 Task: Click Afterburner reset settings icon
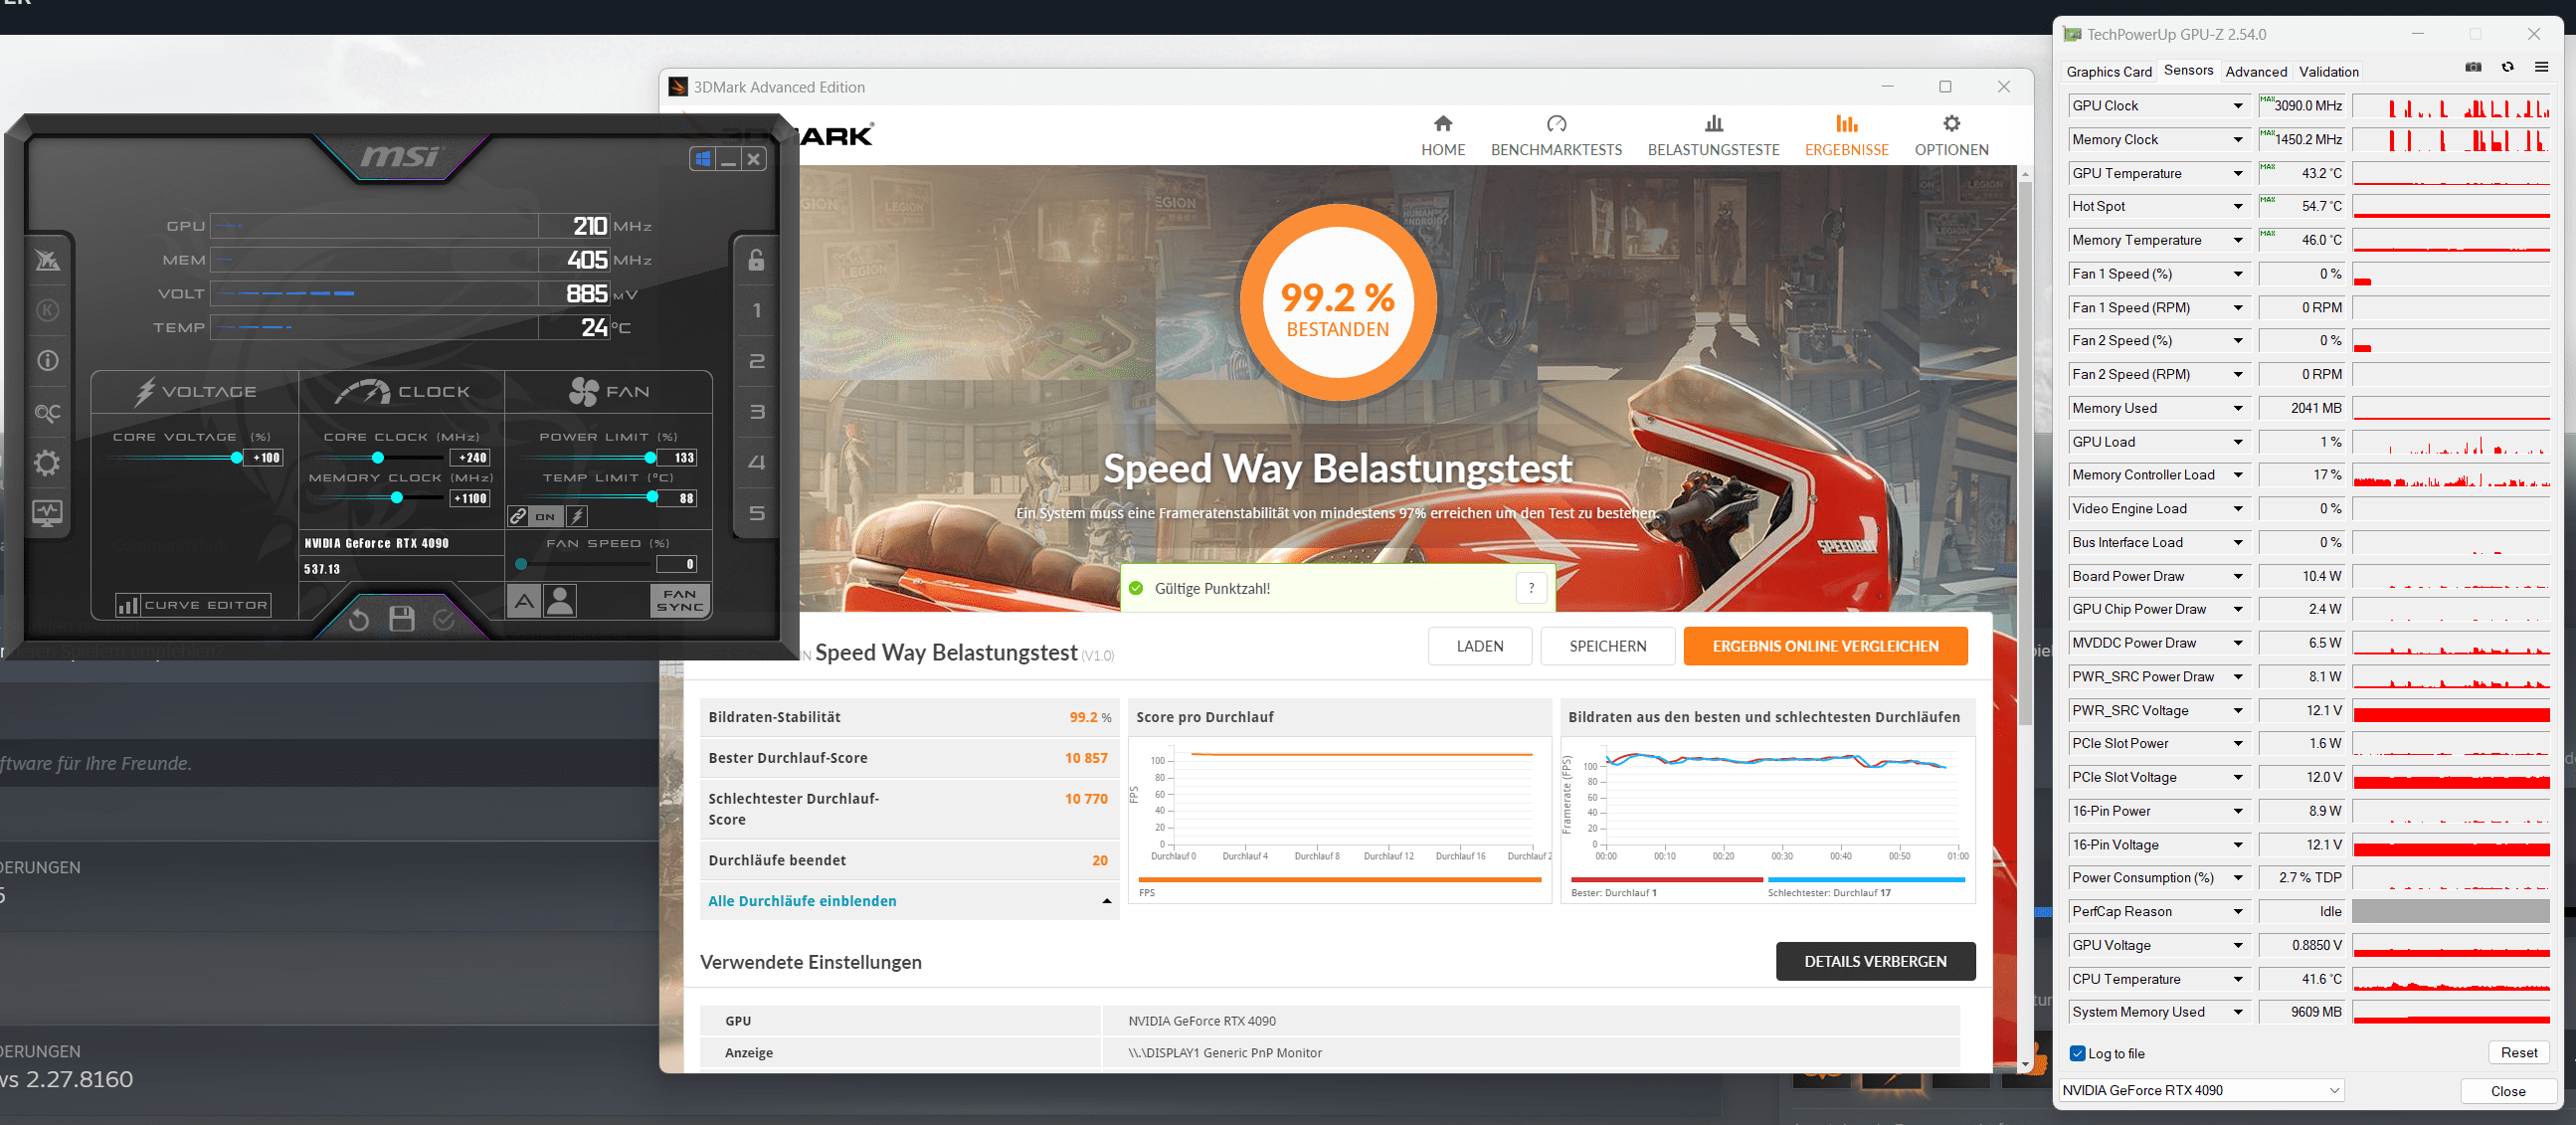point(359,620)
